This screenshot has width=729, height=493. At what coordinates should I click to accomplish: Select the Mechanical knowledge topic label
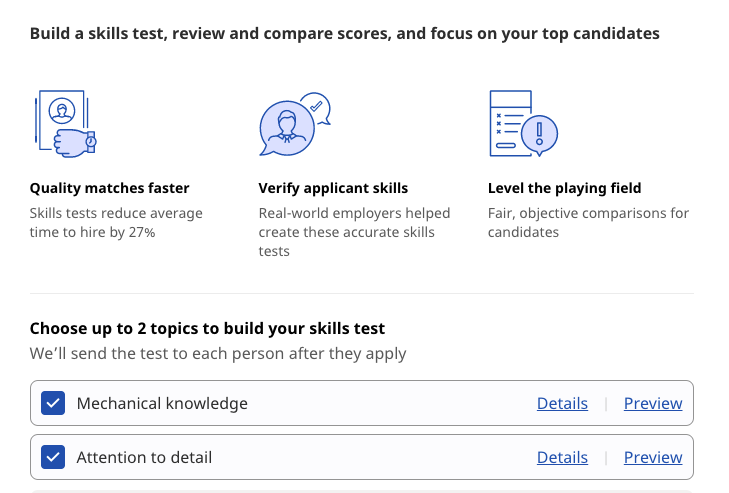tap(162, 403)
